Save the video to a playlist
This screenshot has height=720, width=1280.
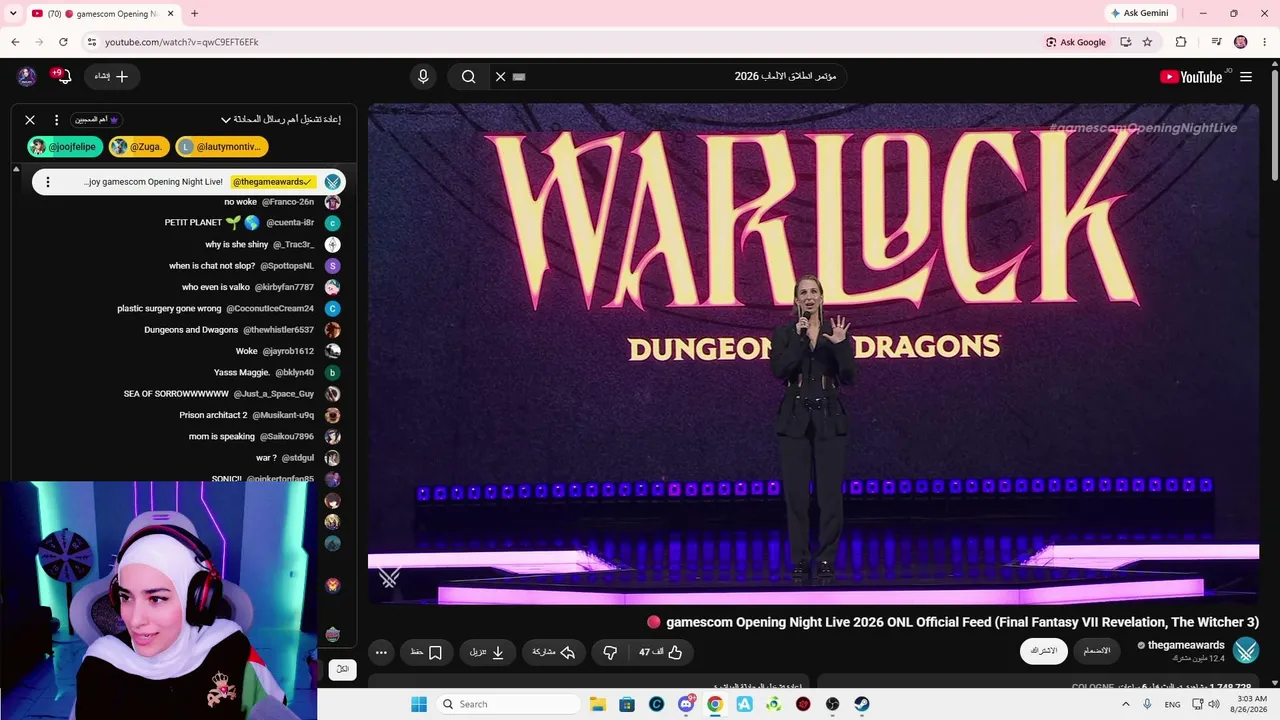coord(427,653)
